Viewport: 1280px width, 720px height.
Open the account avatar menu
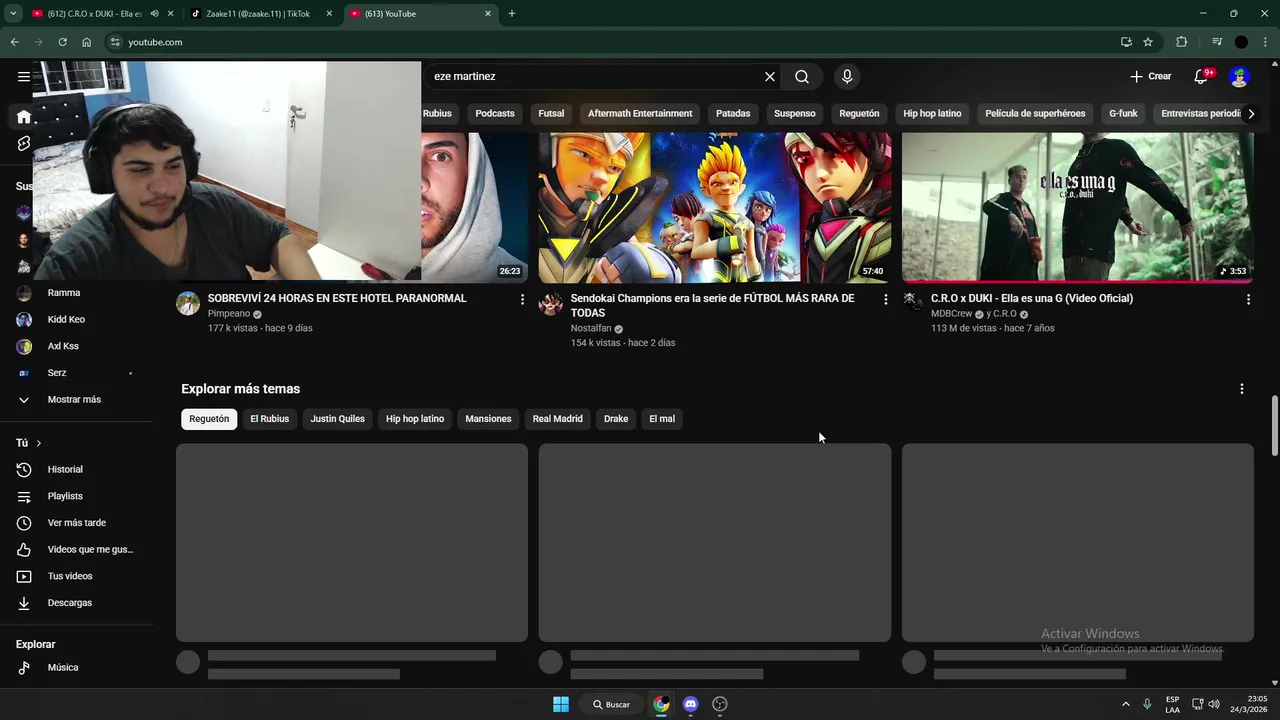tap(1239, 76)
